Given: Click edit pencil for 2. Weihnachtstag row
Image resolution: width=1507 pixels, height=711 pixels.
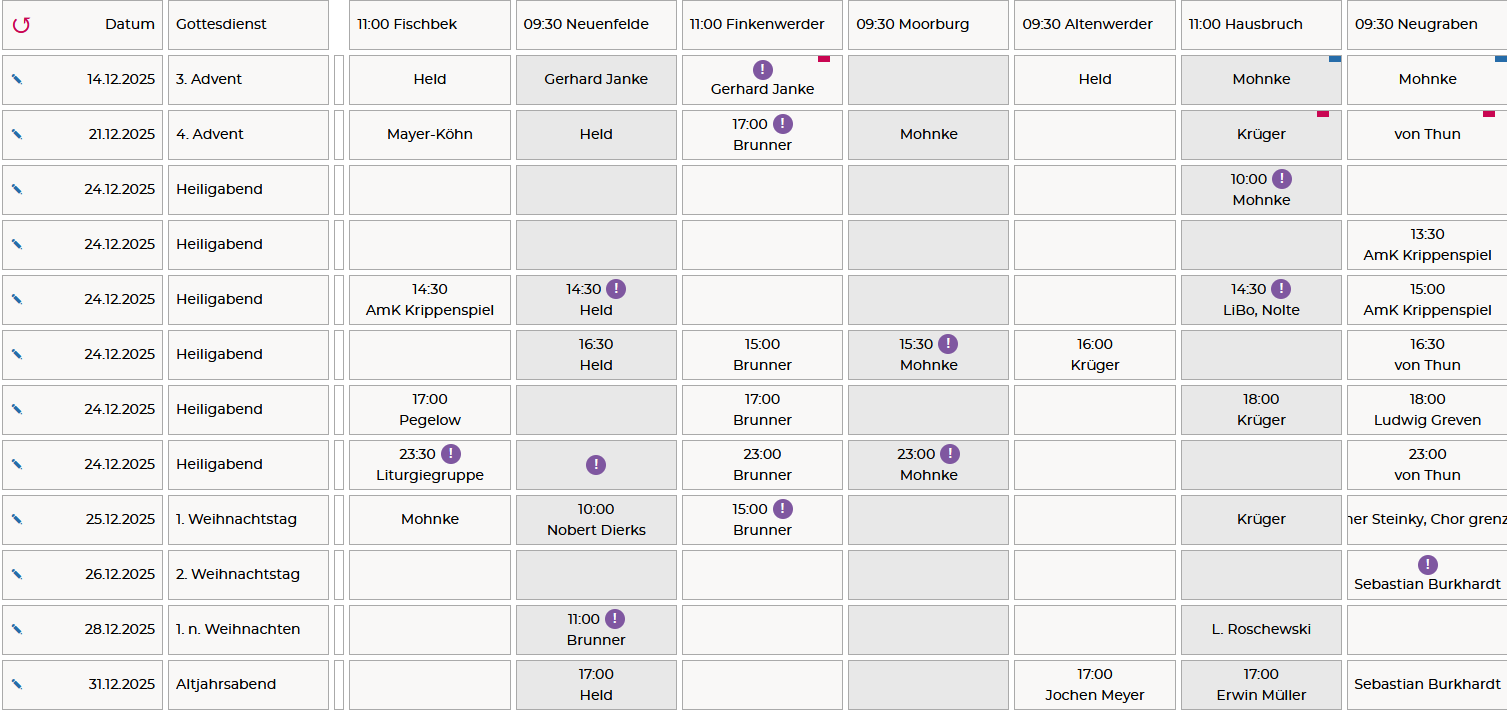Looking at the screenshot, I should (17, 574).
